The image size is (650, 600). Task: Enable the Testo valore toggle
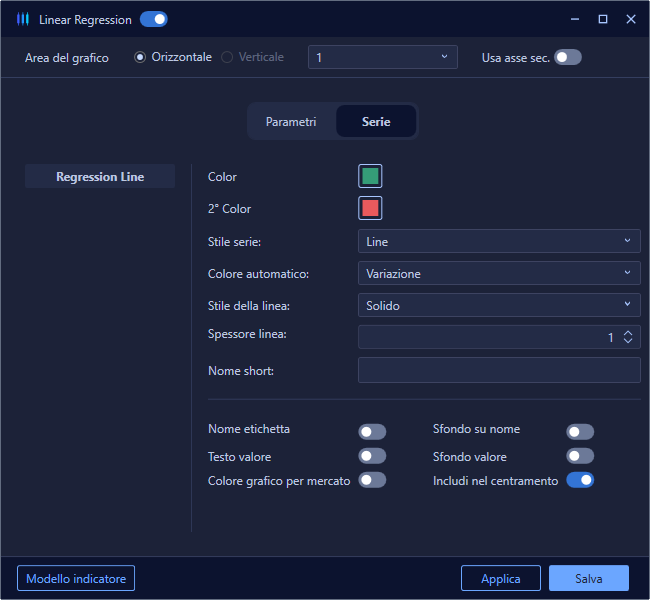372,456
